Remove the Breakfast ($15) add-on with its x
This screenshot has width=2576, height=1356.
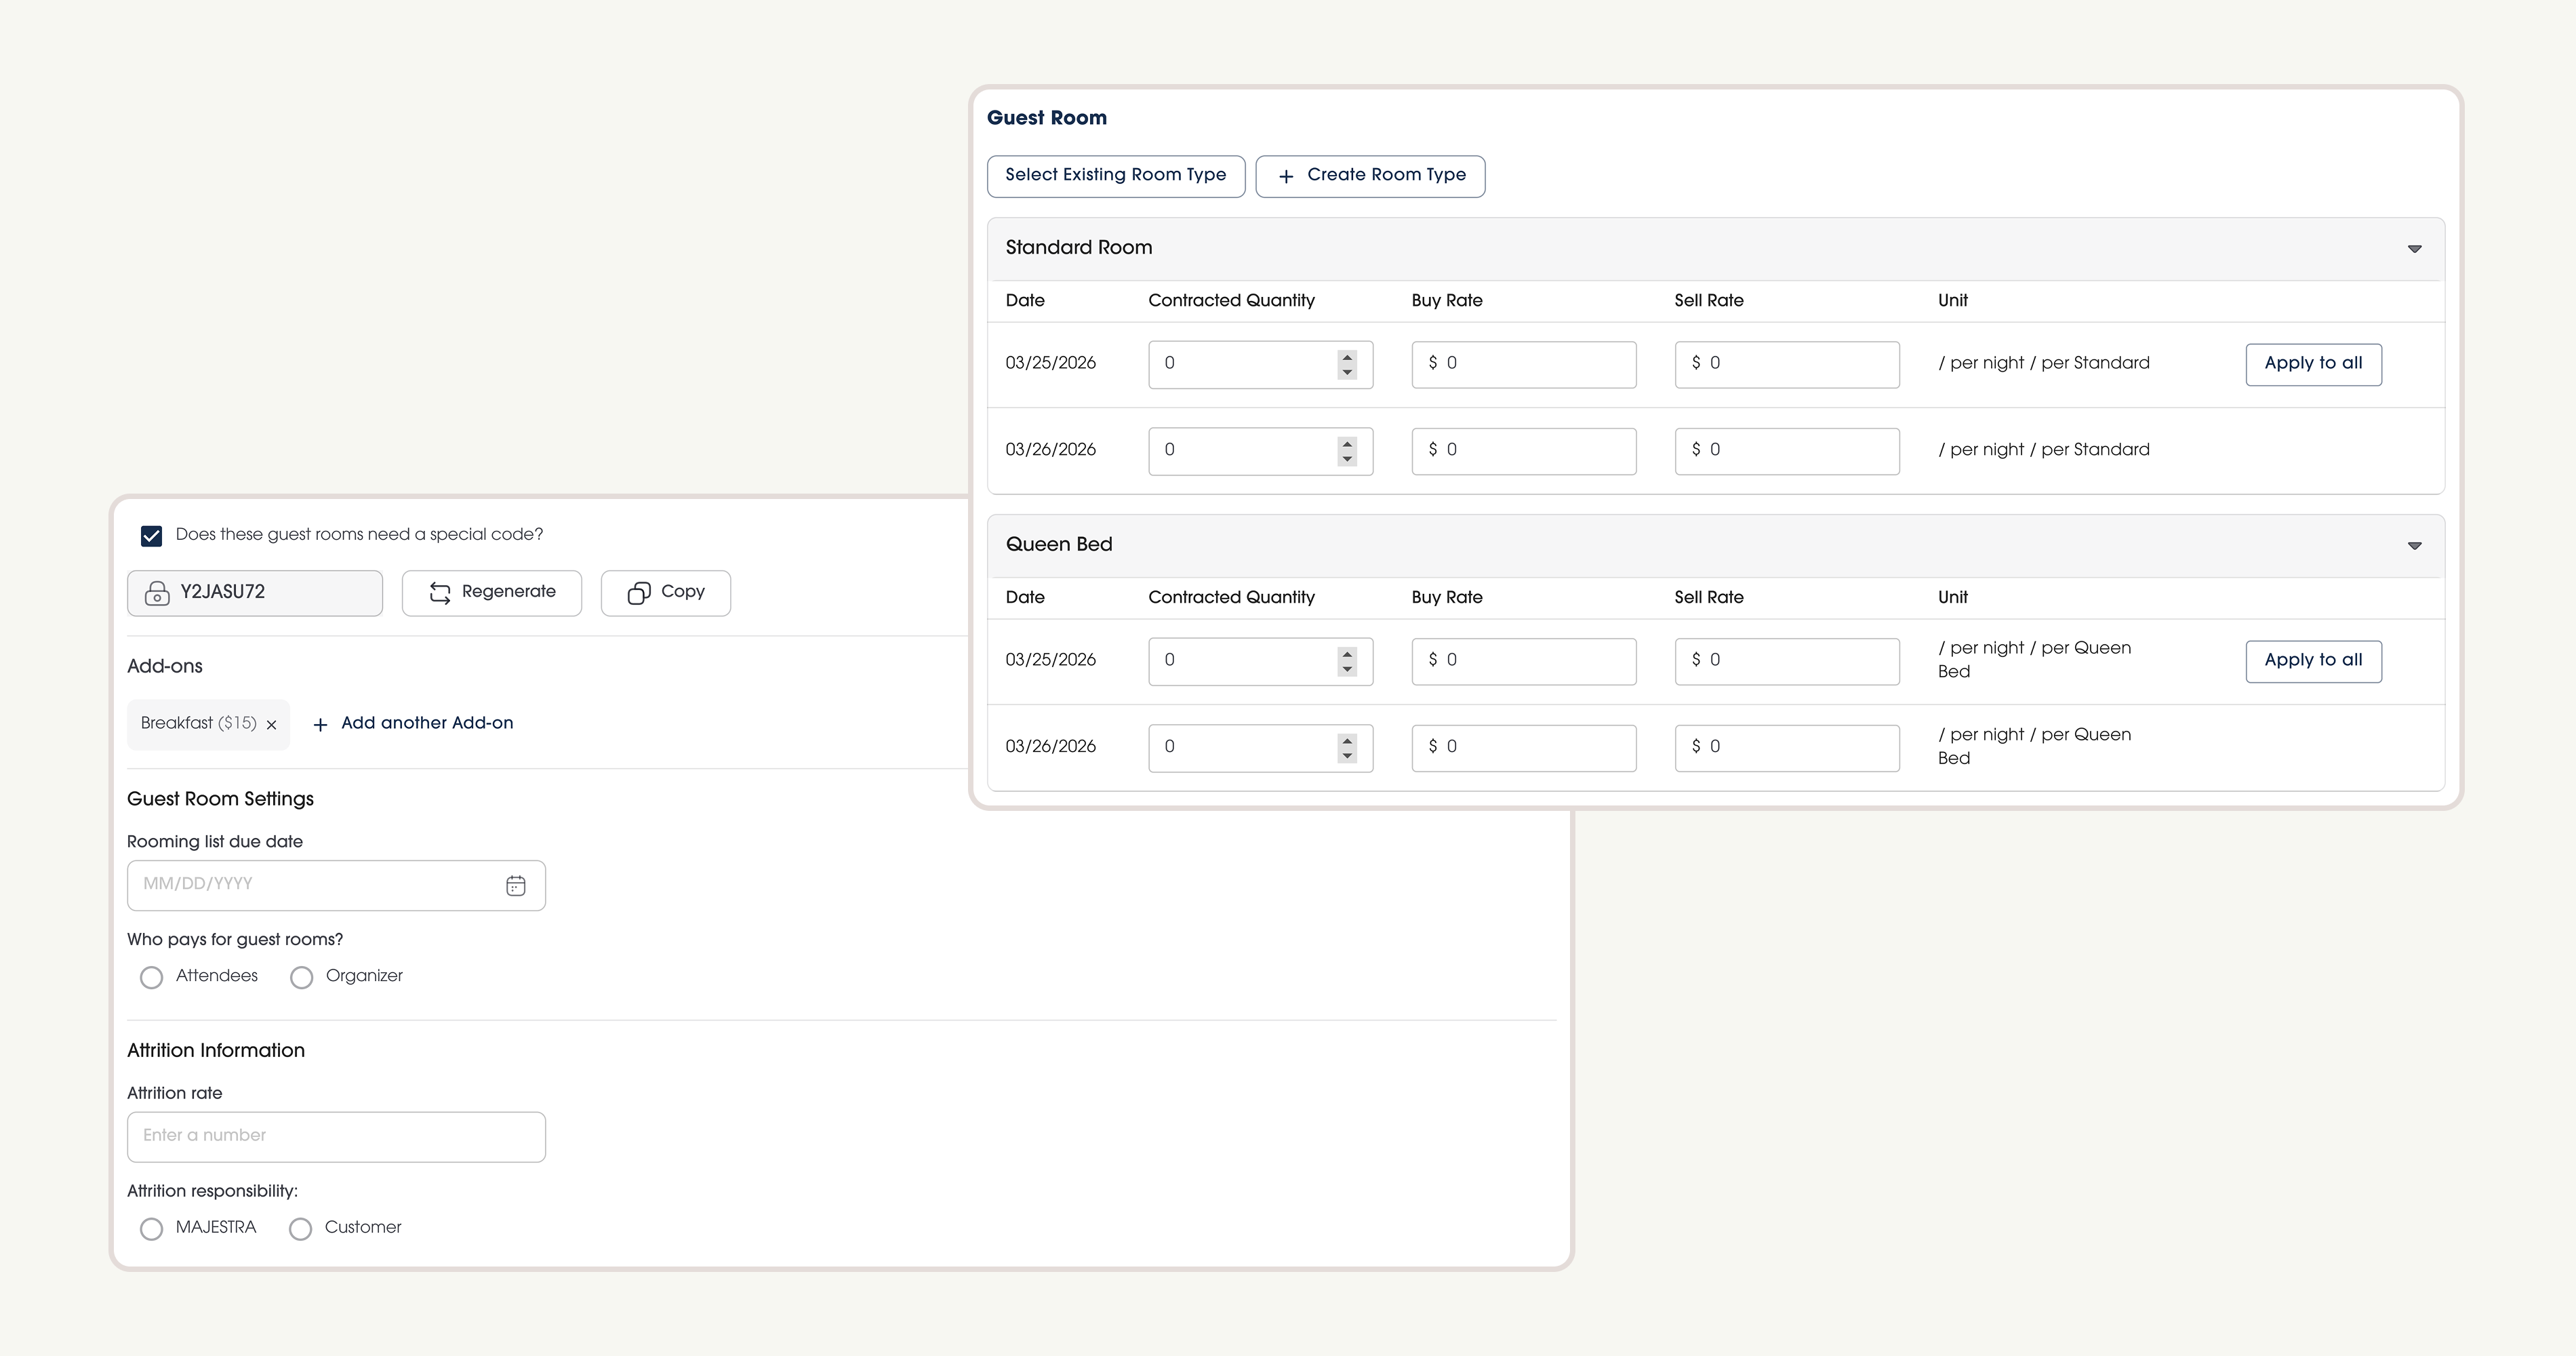271,725
